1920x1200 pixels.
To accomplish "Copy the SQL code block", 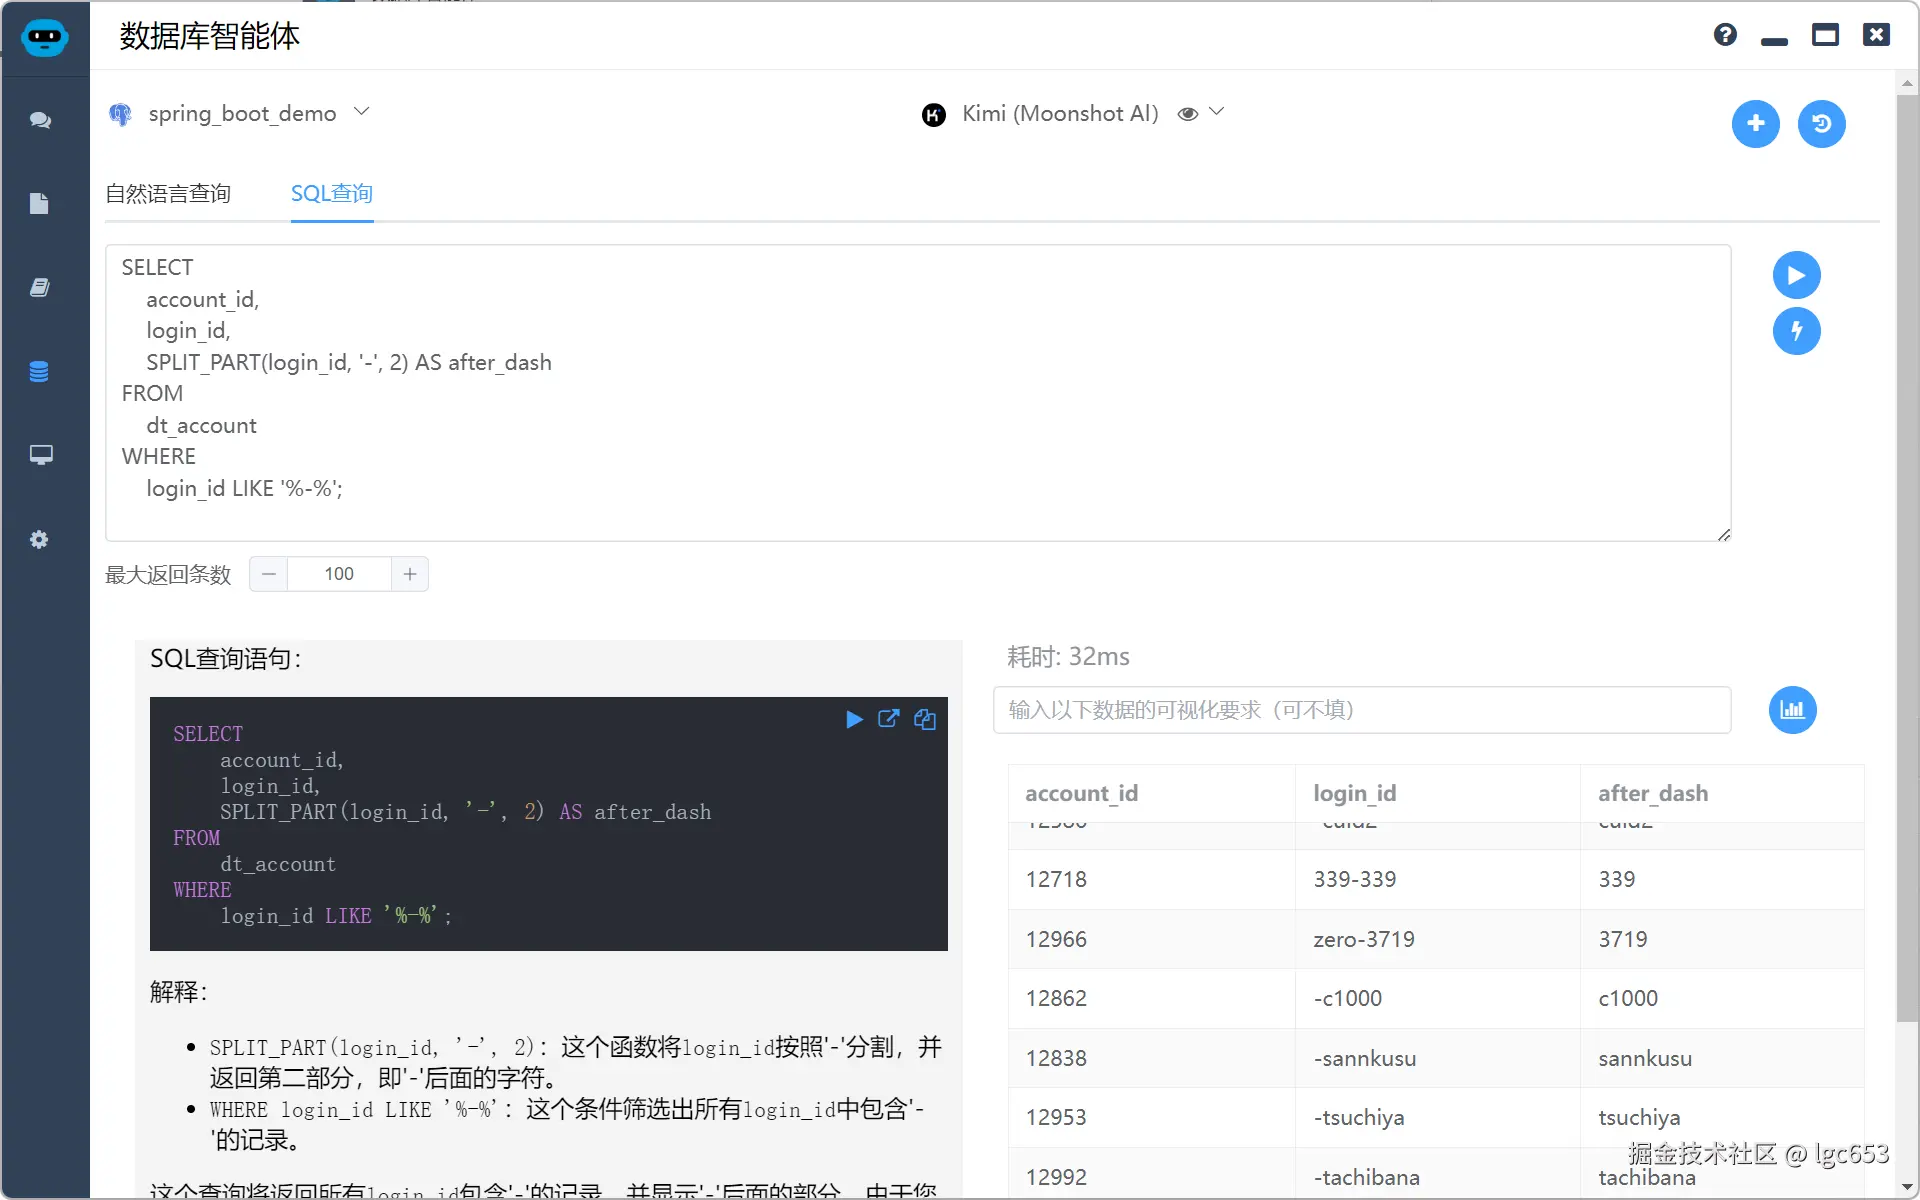I will (x=925, y=719).
